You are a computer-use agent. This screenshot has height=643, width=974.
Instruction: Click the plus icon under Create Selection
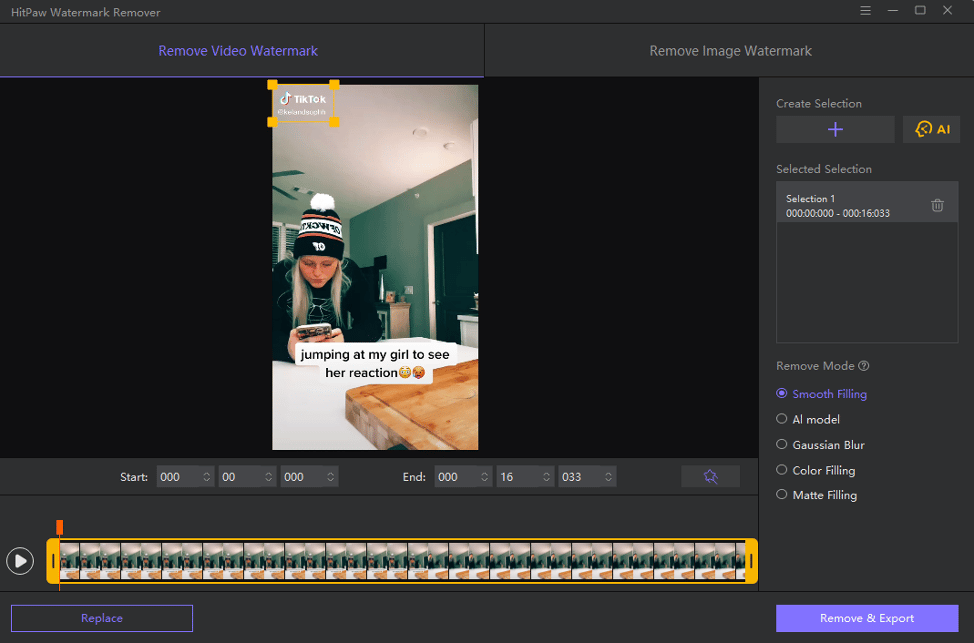point(835,129)
